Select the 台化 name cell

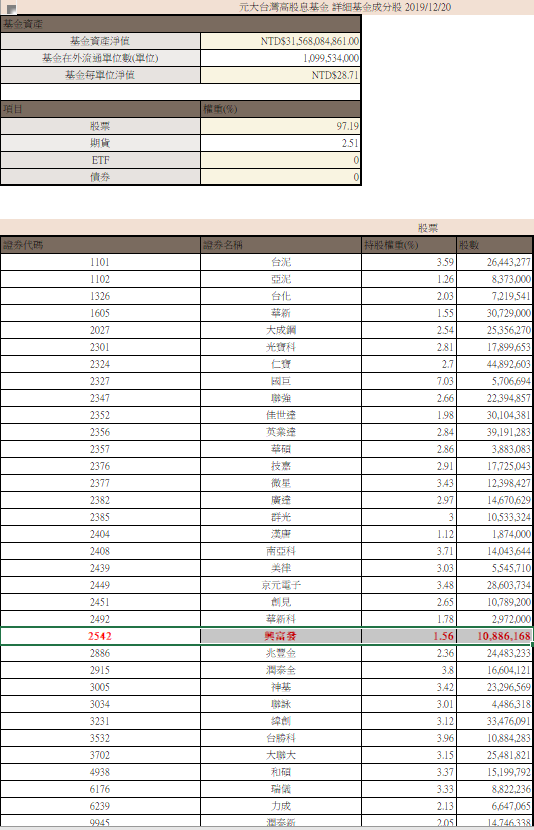tap(281, 296)
